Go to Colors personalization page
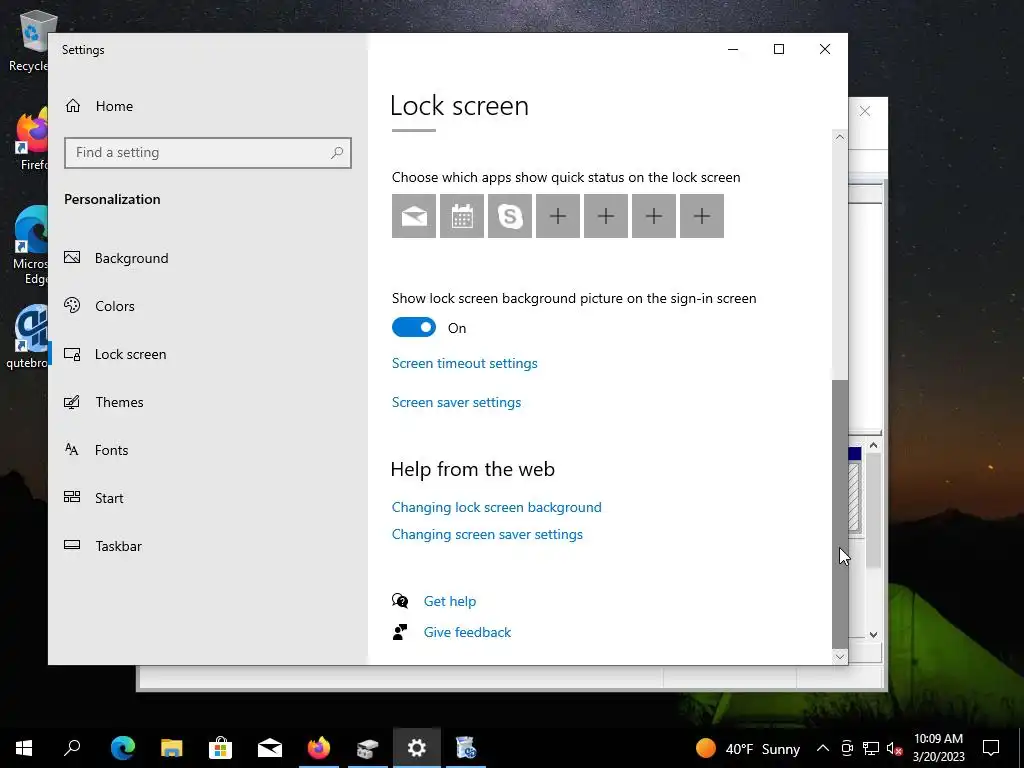 208,306
